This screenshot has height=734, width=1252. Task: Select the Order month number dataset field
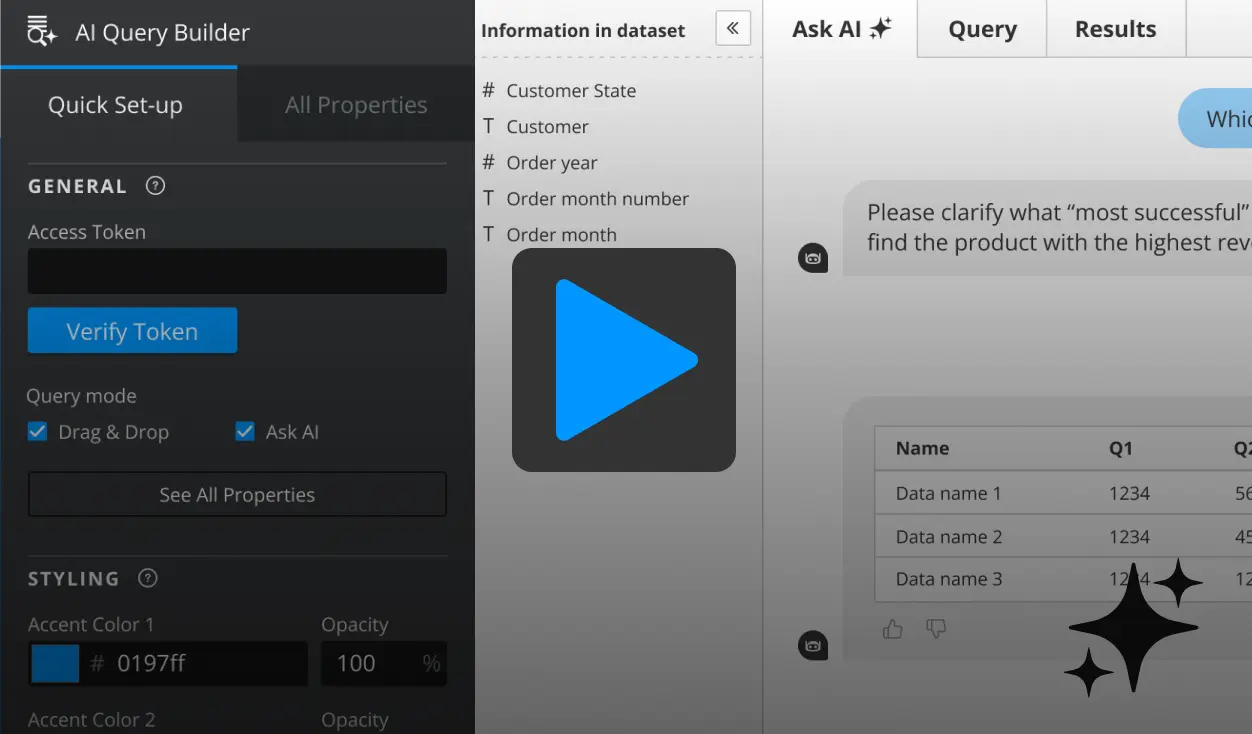[x=597, y=199]
